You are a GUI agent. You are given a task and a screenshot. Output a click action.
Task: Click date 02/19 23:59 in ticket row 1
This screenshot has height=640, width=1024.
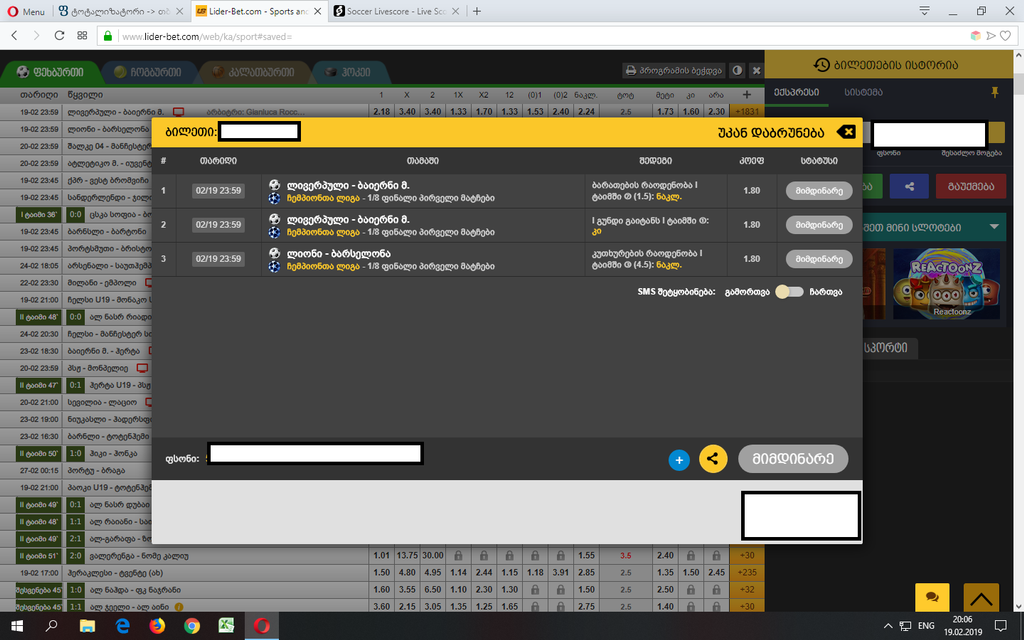pyautogui.click(x=218, y=191)
